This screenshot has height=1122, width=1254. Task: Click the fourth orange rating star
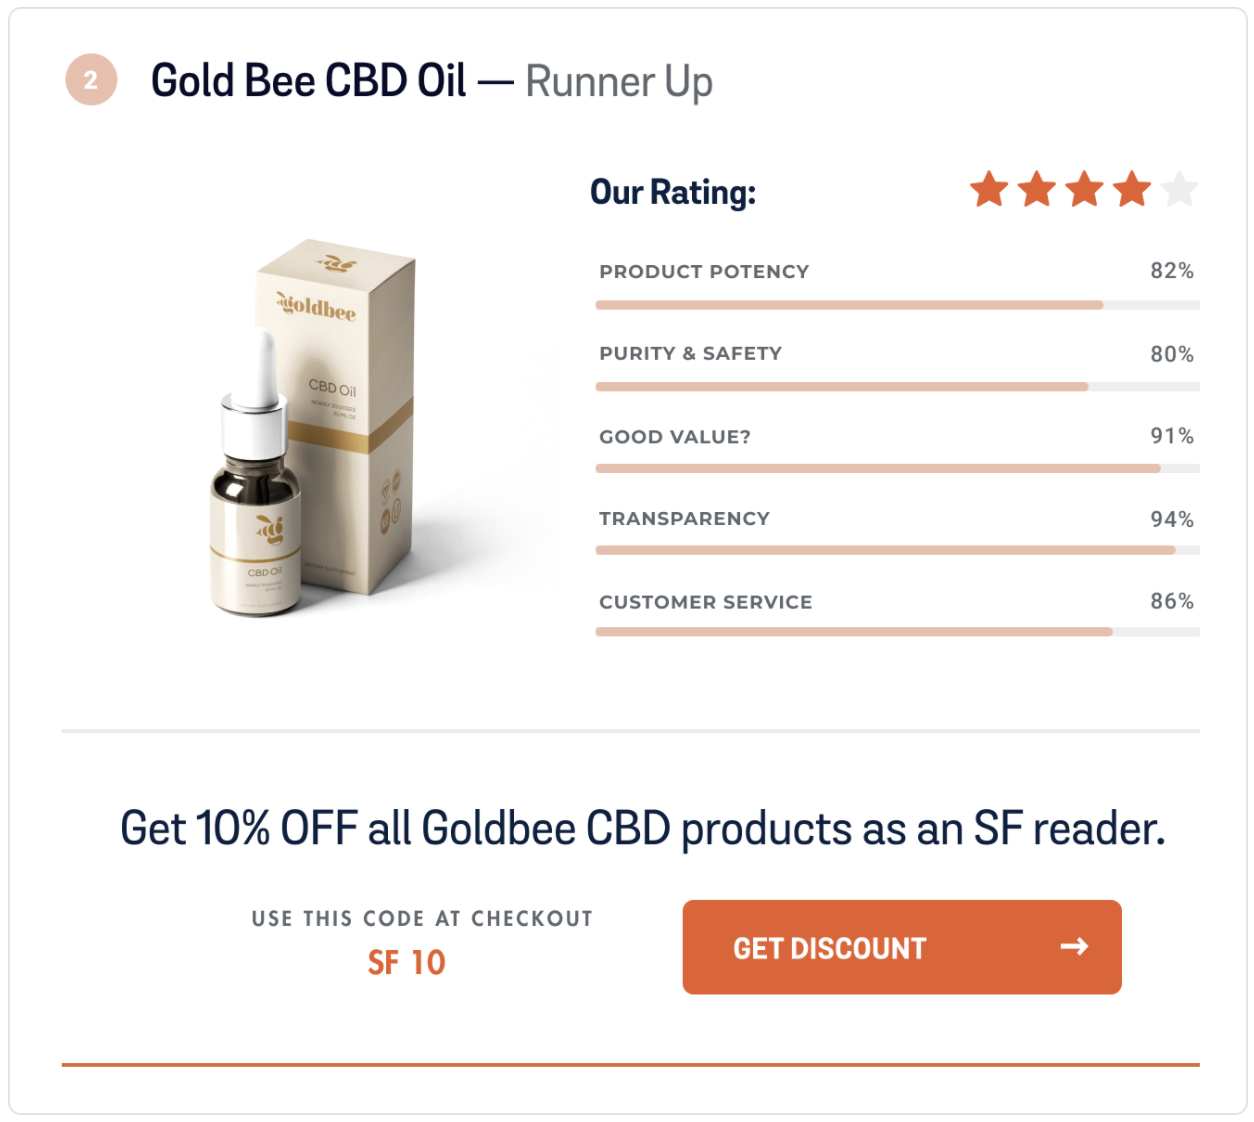coord(1134,189)
